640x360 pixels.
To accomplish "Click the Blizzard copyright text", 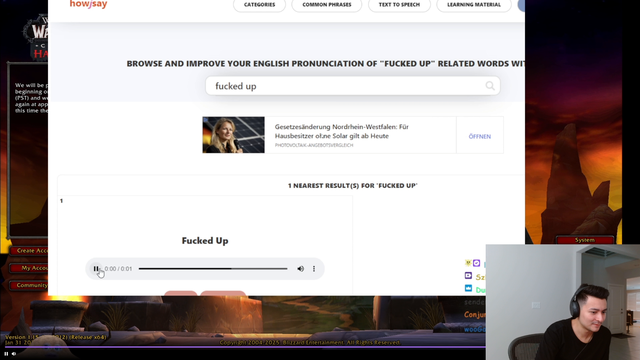I will click(x=310, y=342).
